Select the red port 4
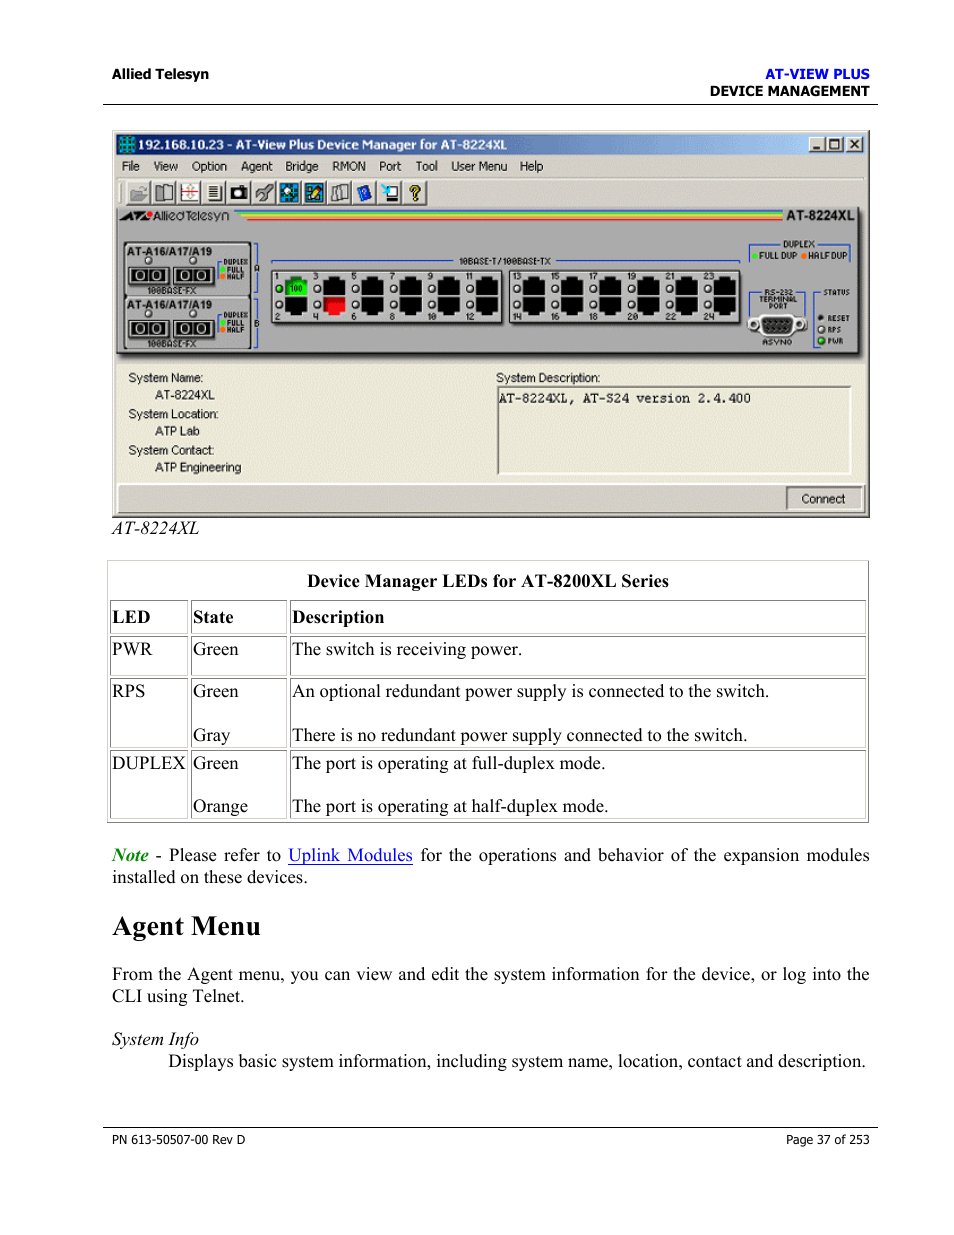This screenshot has height=1235, width=954. coord(334,305)
